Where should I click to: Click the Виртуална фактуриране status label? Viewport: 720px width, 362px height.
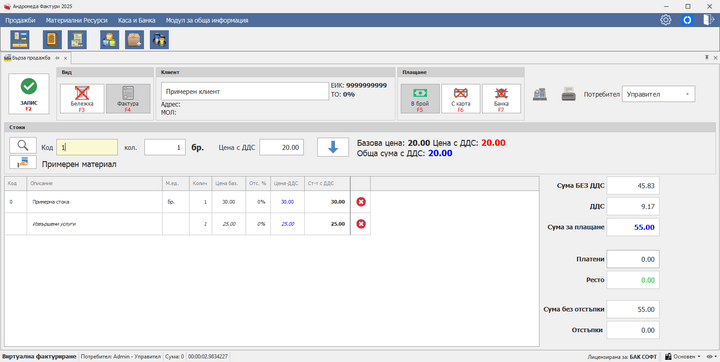[x=39, y=356]
